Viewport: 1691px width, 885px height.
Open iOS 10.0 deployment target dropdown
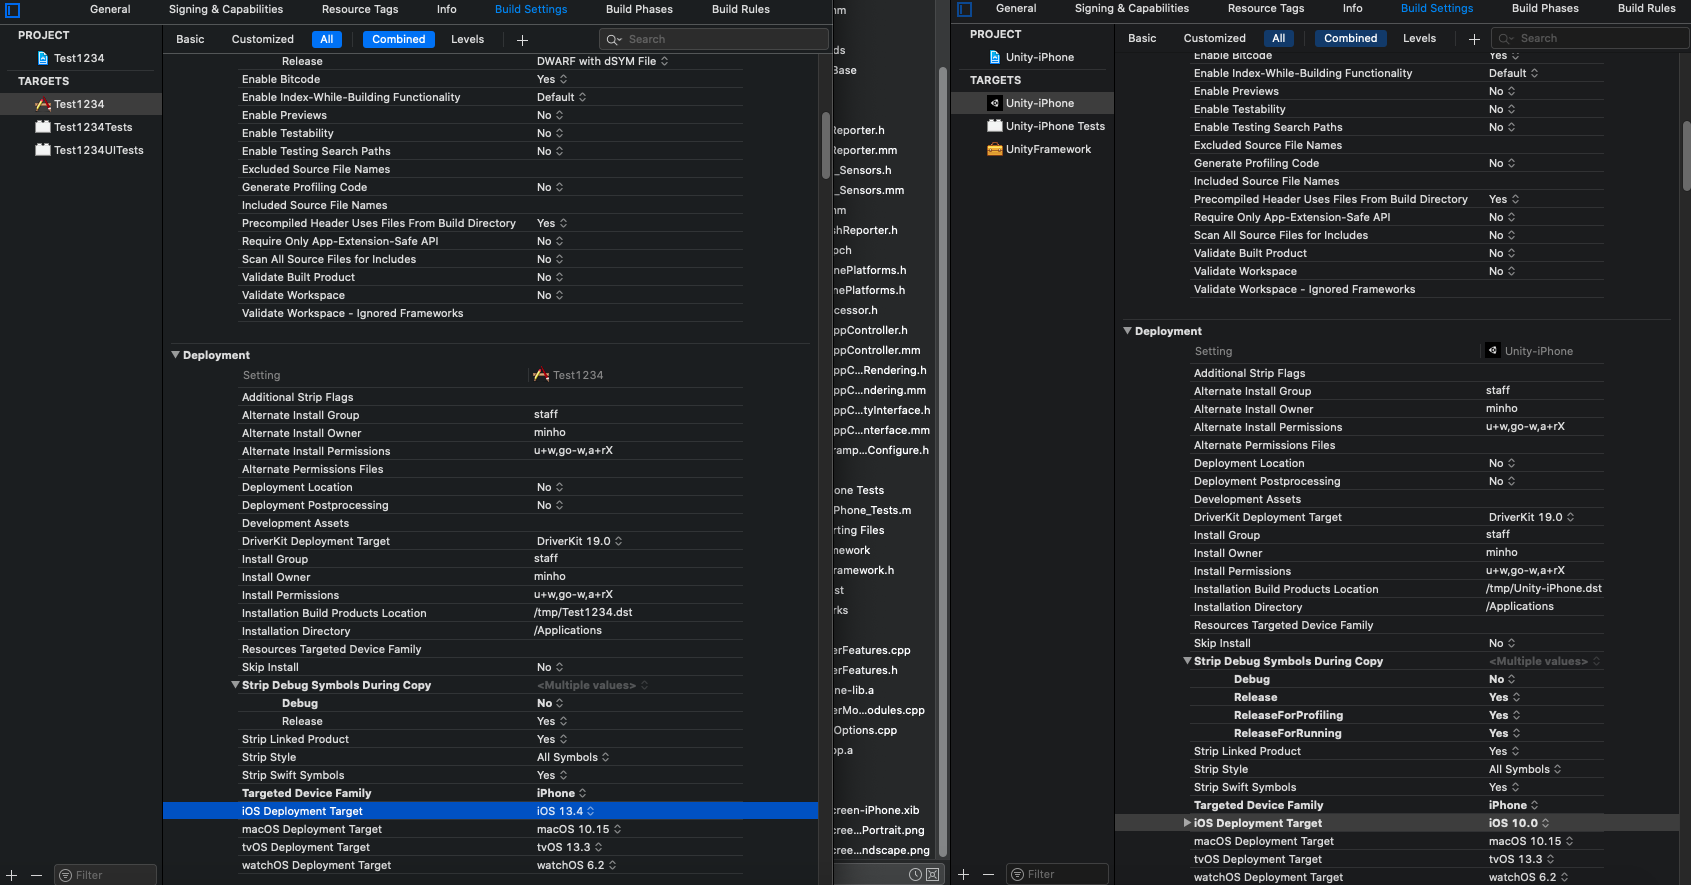click(1518, 823)
